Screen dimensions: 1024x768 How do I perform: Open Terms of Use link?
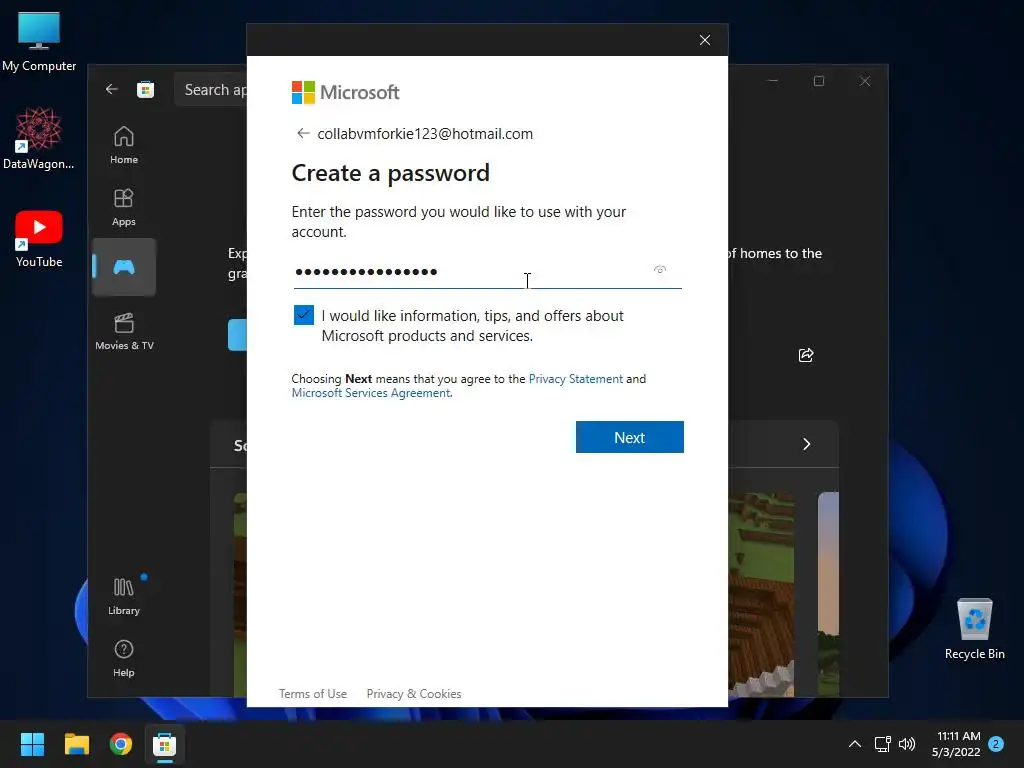[313, 694]
